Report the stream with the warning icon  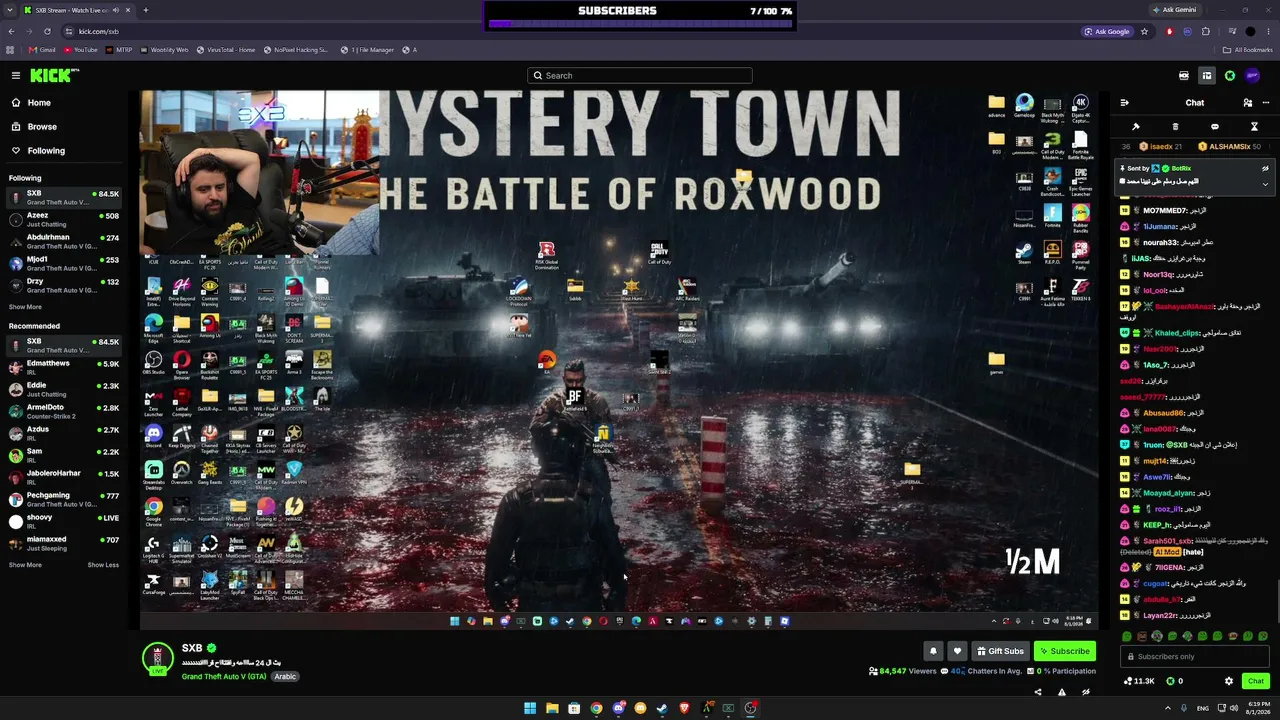pos(1061,692)
